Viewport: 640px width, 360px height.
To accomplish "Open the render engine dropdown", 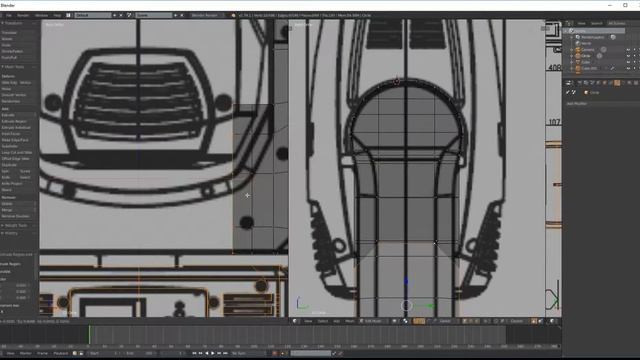I will 207,15.
